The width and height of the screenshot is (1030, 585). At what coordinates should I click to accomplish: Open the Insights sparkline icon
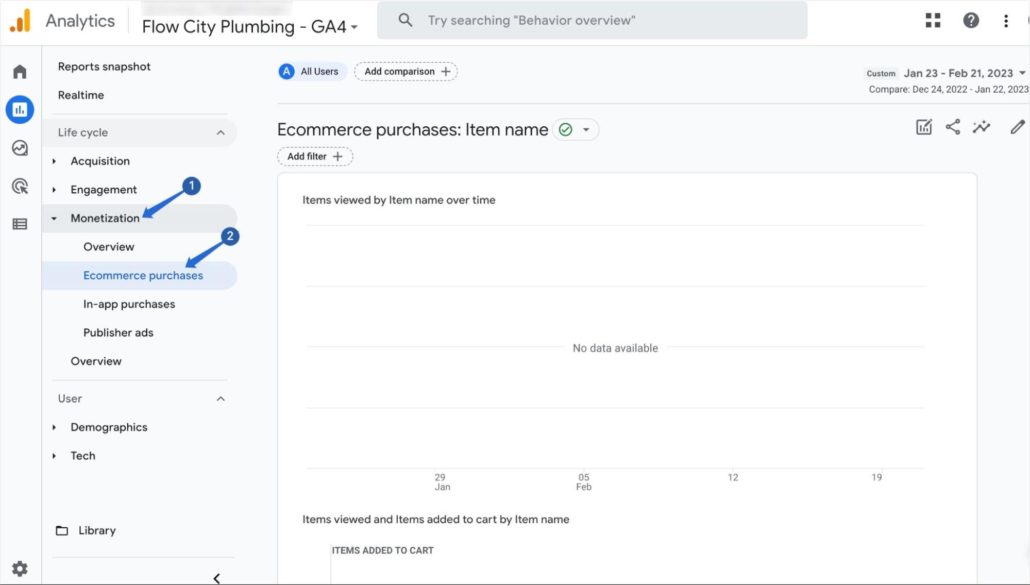click(x=981, y=127)
